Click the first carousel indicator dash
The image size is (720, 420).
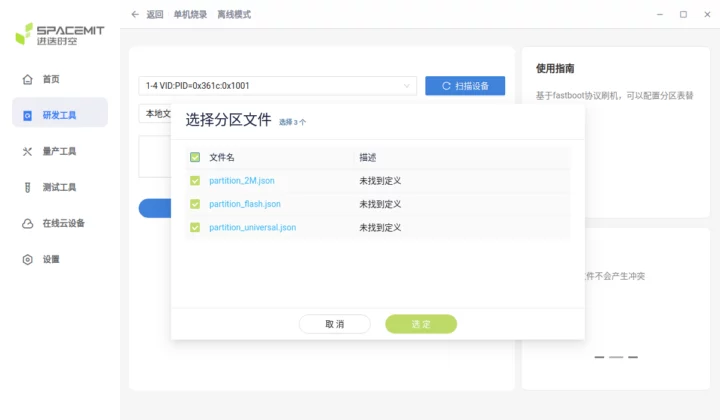(599, 357)
